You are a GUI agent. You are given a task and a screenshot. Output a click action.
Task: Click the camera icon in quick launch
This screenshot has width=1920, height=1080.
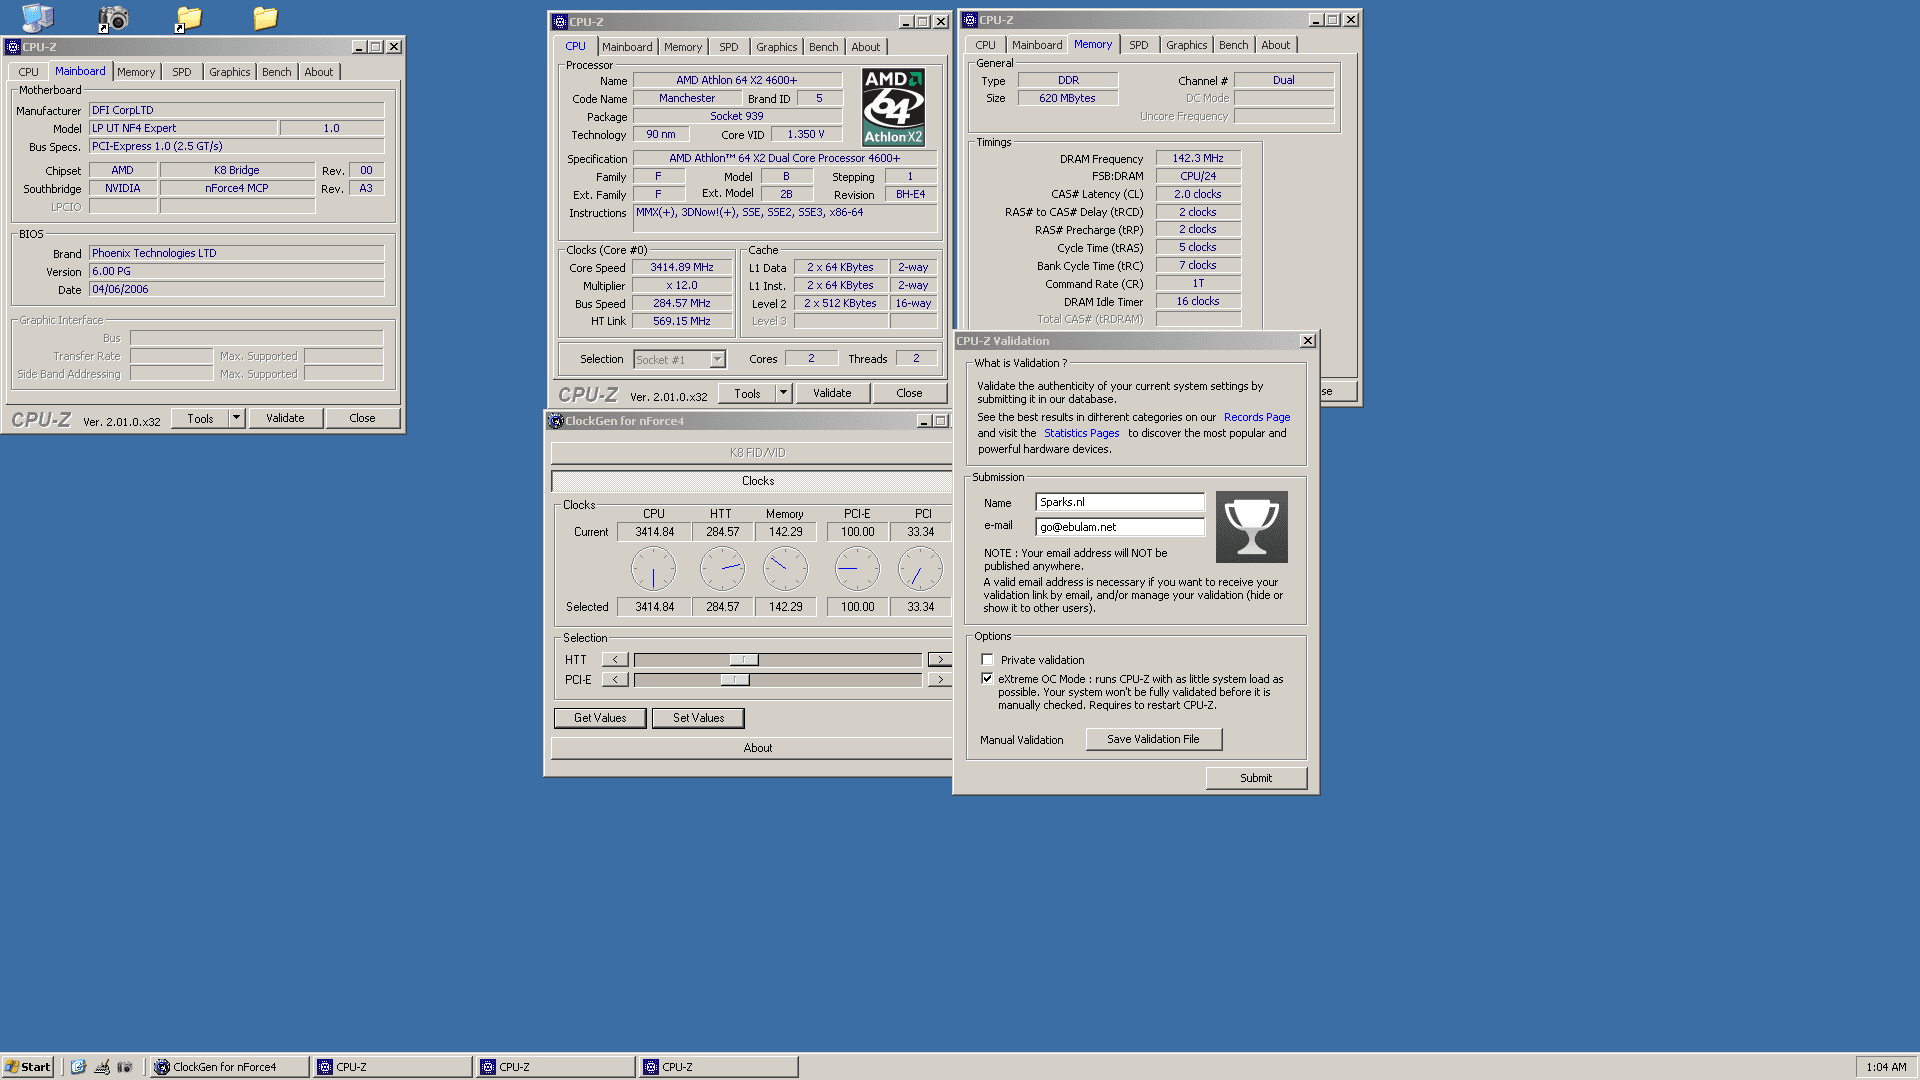click(x=125, y=1067)
